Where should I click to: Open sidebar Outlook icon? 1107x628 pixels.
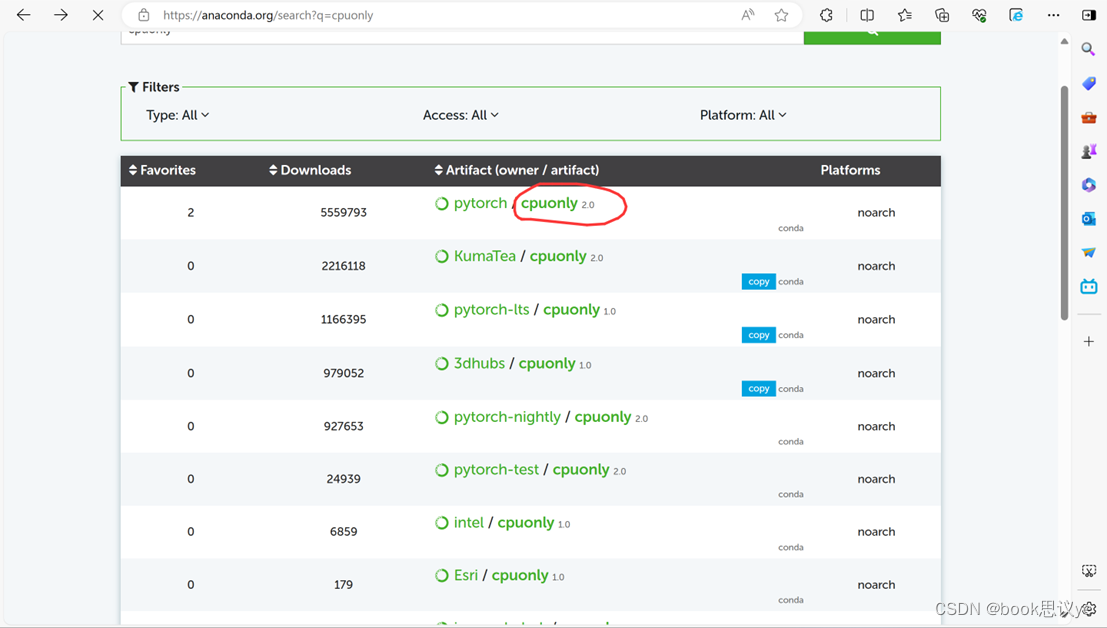[x=1089, y=219]
